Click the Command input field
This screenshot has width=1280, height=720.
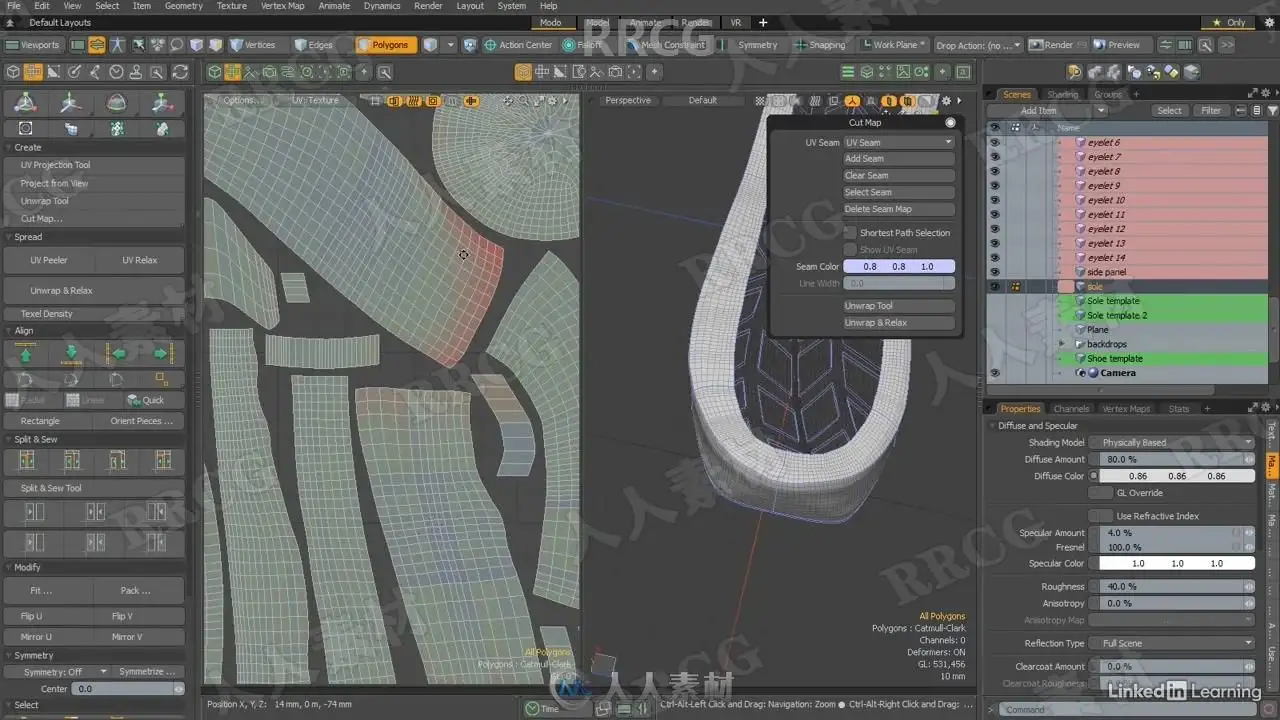click(1126, 710)
